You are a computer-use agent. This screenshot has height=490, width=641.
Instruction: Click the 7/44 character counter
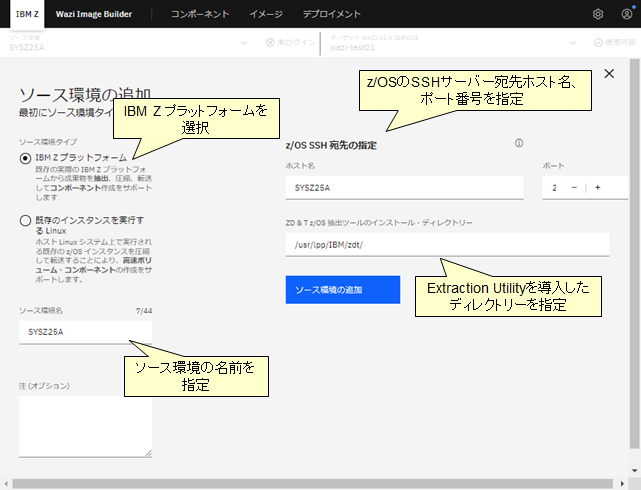click(x=144, y=311)
